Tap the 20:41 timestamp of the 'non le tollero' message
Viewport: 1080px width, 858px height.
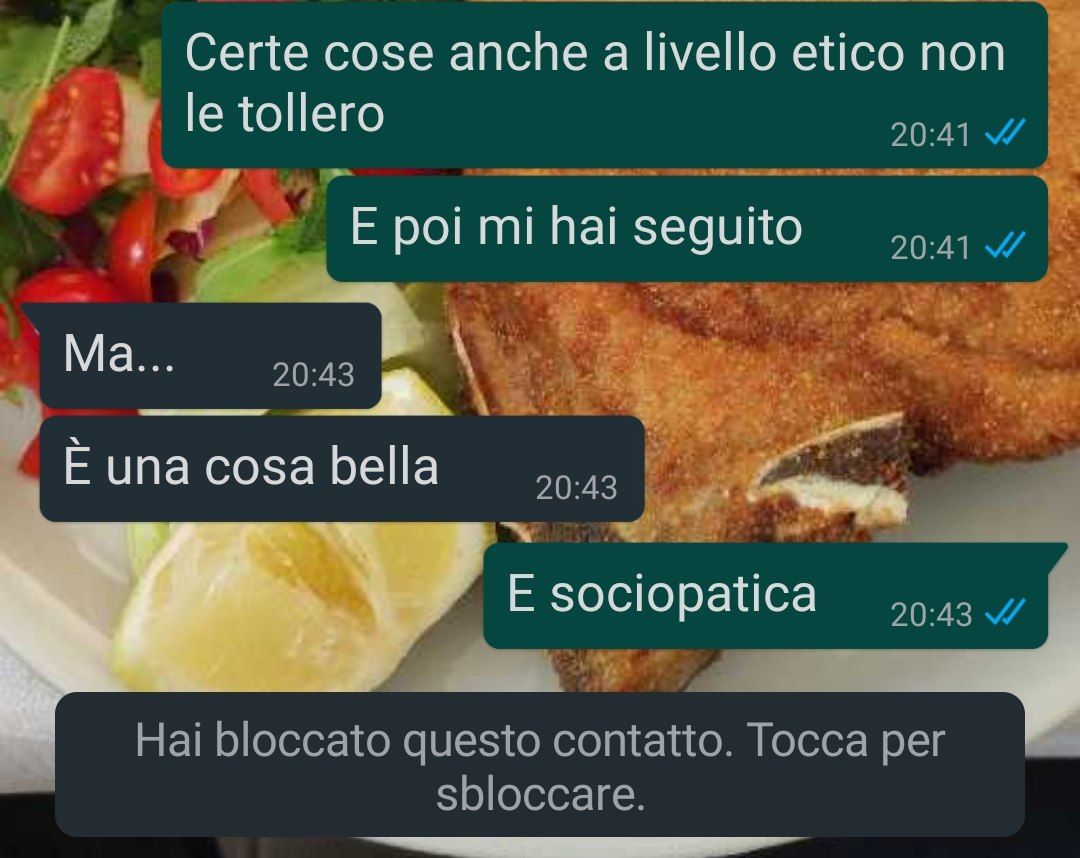point(931,135)
